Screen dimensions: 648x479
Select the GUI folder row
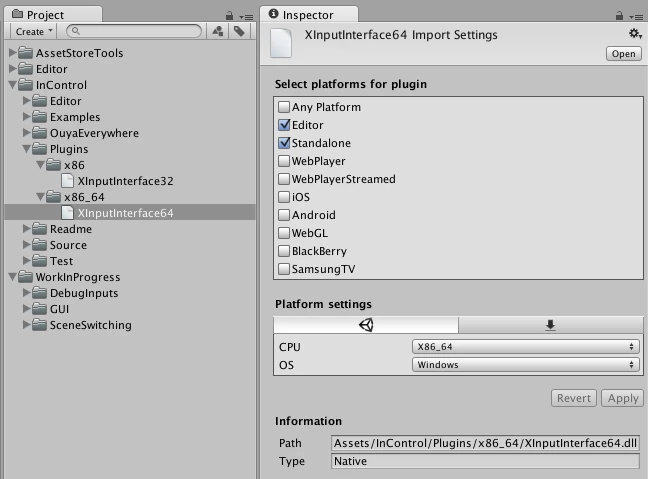point(130,309)
